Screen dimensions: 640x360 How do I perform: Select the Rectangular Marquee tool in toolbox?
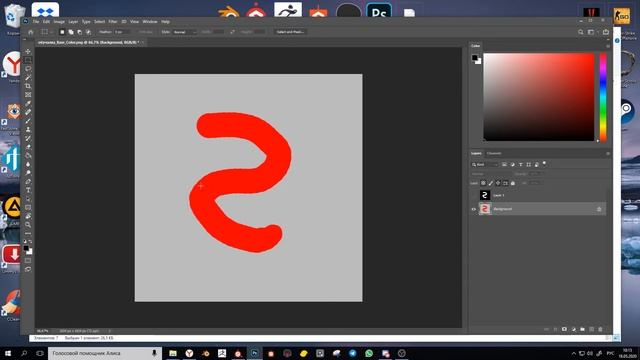point(28,60)
